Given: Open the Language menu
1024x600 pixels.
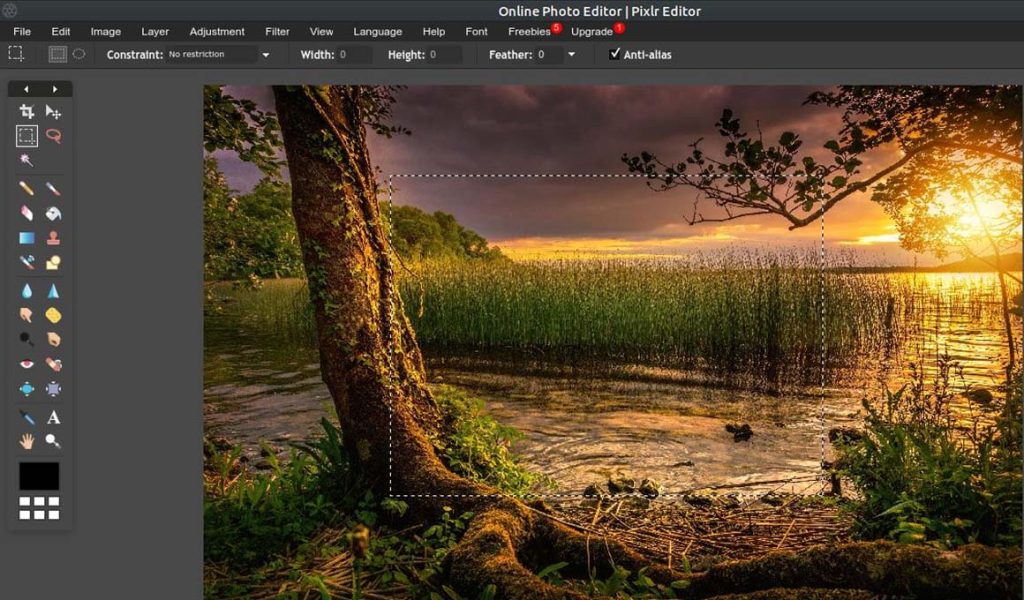Looking at the screenshot, I should (377, 31).
